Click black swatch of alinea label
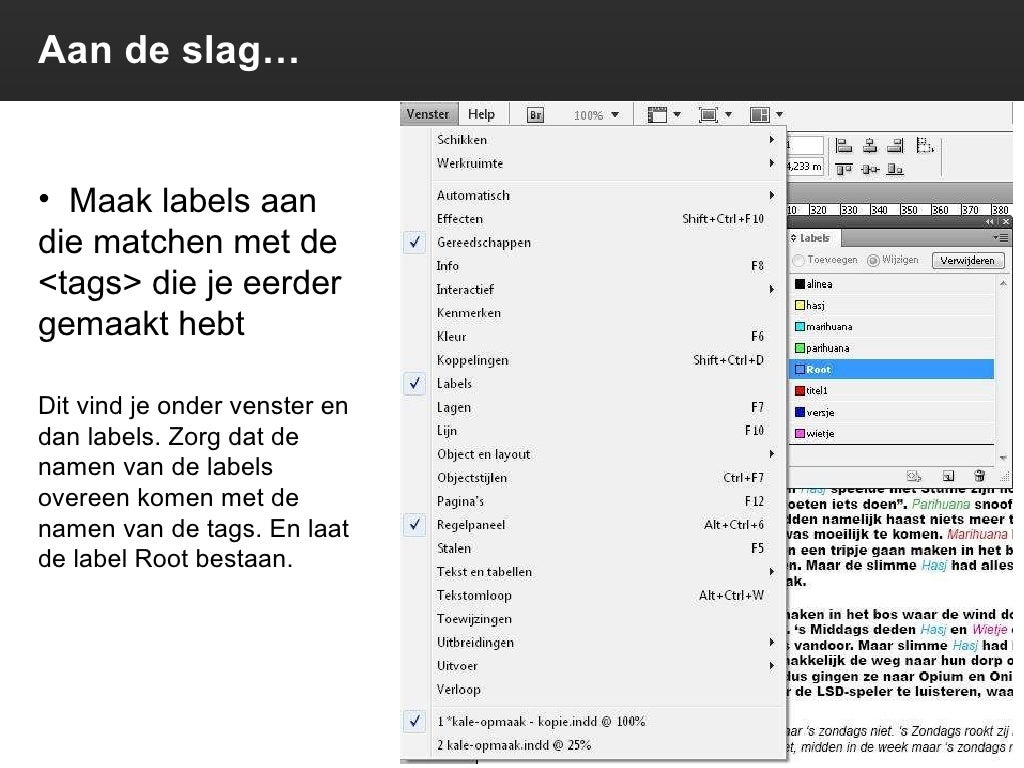This screenshot has width=1024, height=768. click(799, 284)
